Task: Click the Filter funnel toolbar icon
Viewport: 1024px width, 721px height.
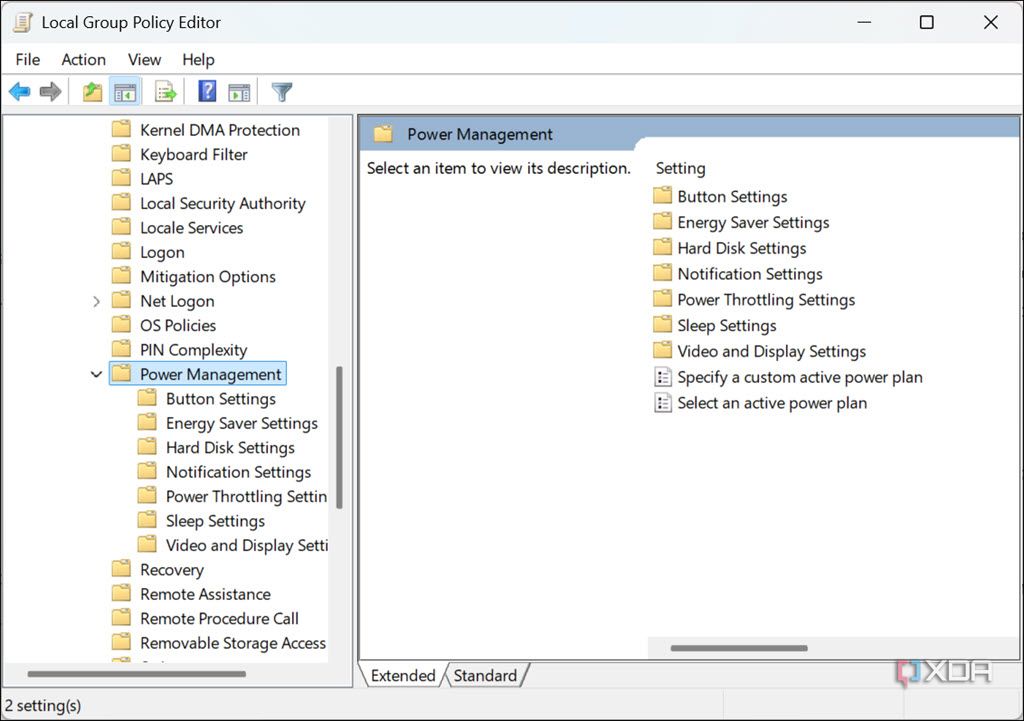Action: pyautogui.click(x=282, y=92)
